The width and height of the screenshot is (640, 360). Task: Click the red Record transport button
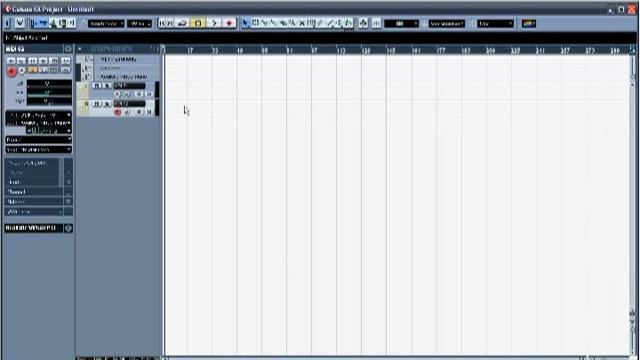click(229, 23)
